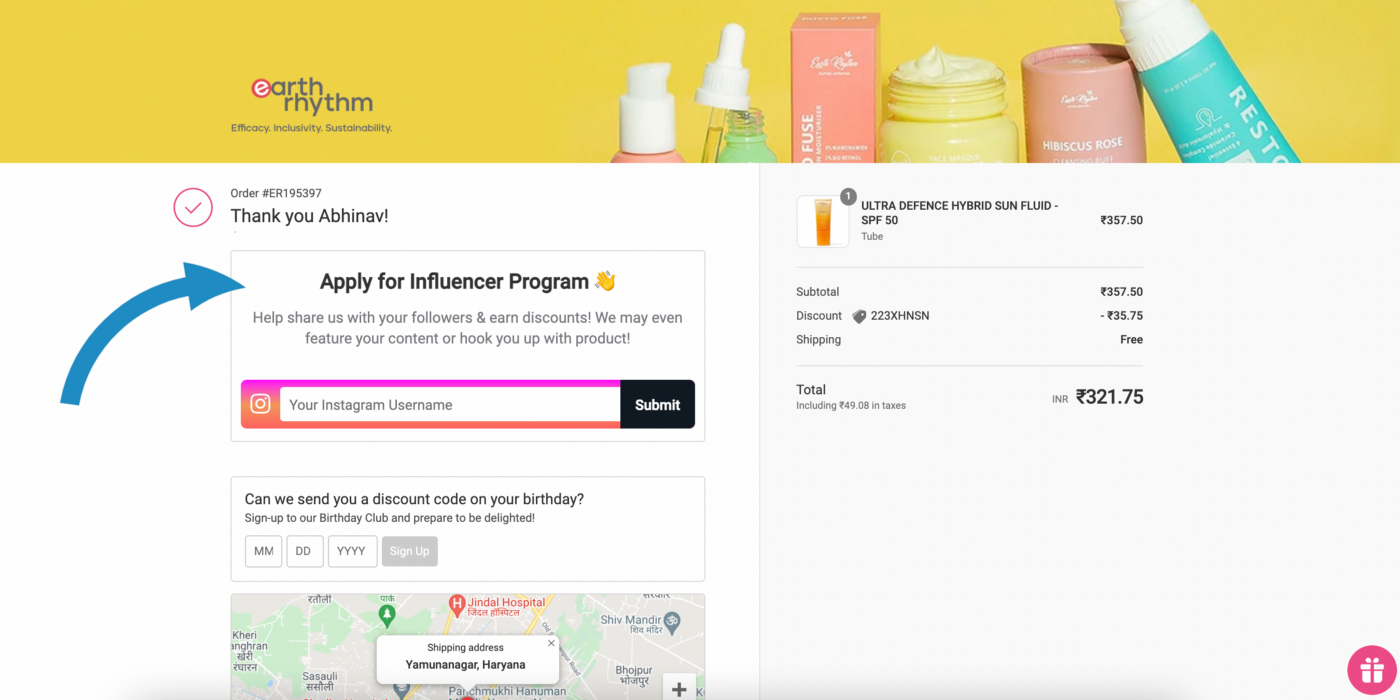
Task: Focus the Your Instagram Username field
Action: pos(450,404)
